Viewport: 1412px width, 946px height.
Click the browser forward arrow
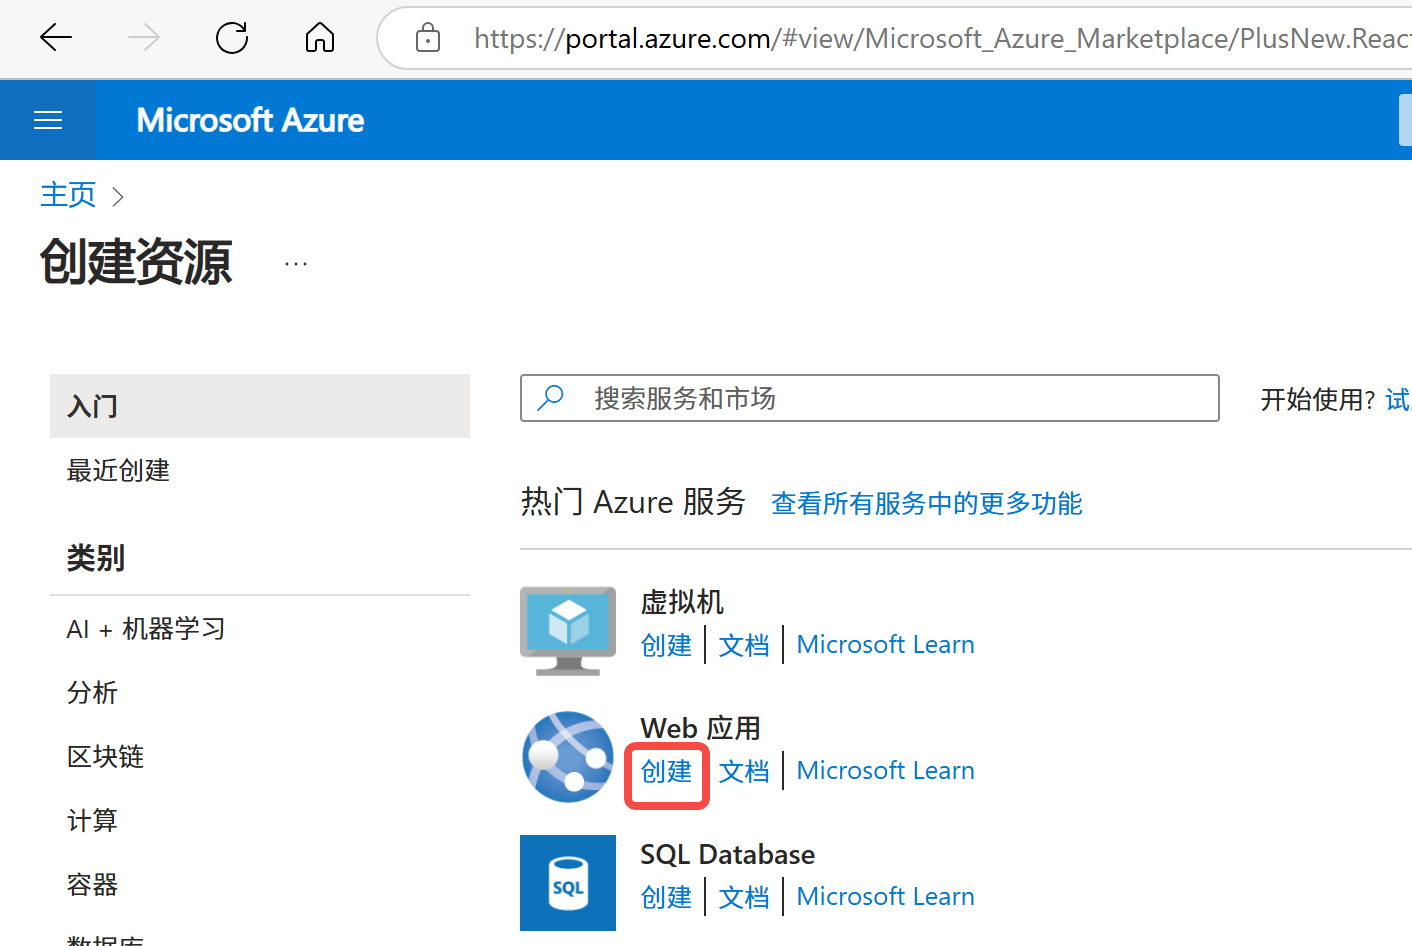(144, 38)
